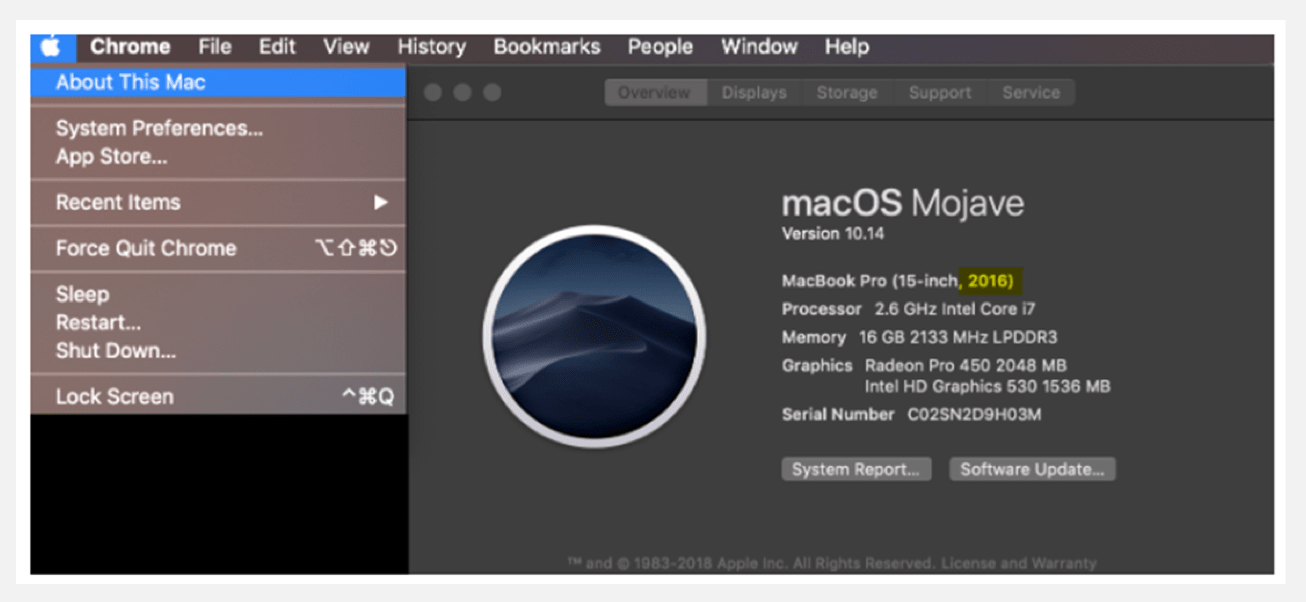Zoom the About This Mac window
Image resolution: width=1306 pixels, height=602 pixels.
click(492, 92)
